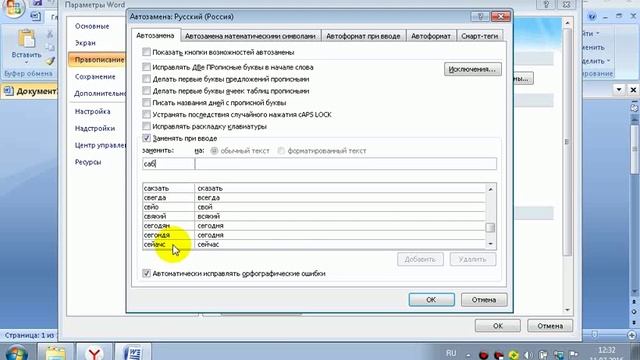Open Windows Explorer from the taskbar
Screen dimensions: 640x360
tap(55, 353)
